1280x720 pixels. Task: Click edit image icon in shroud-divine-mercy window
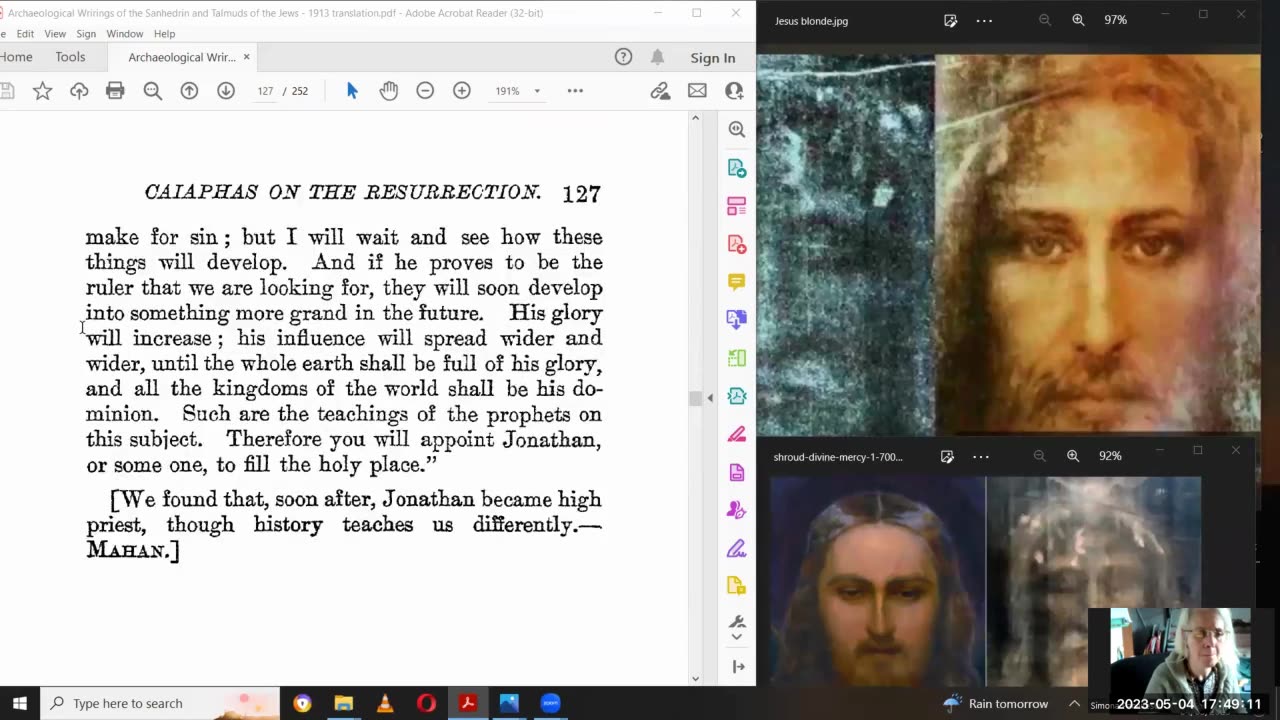(x=947, y=456)
